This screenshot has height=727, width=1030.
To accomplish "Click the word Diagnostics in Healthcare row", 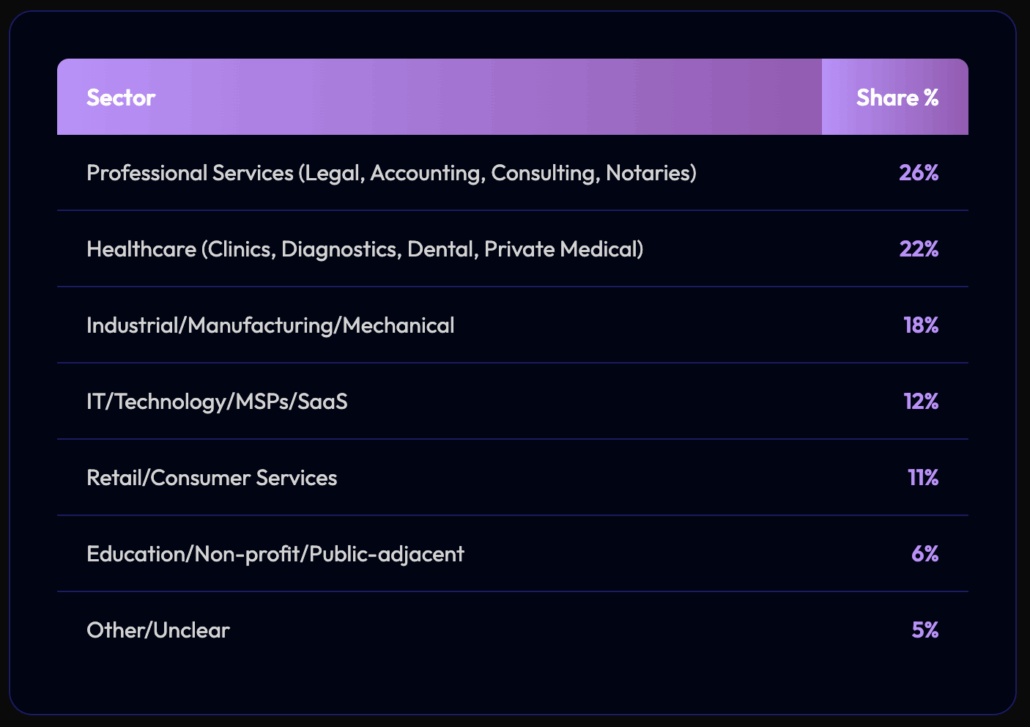I will point(338,249).
